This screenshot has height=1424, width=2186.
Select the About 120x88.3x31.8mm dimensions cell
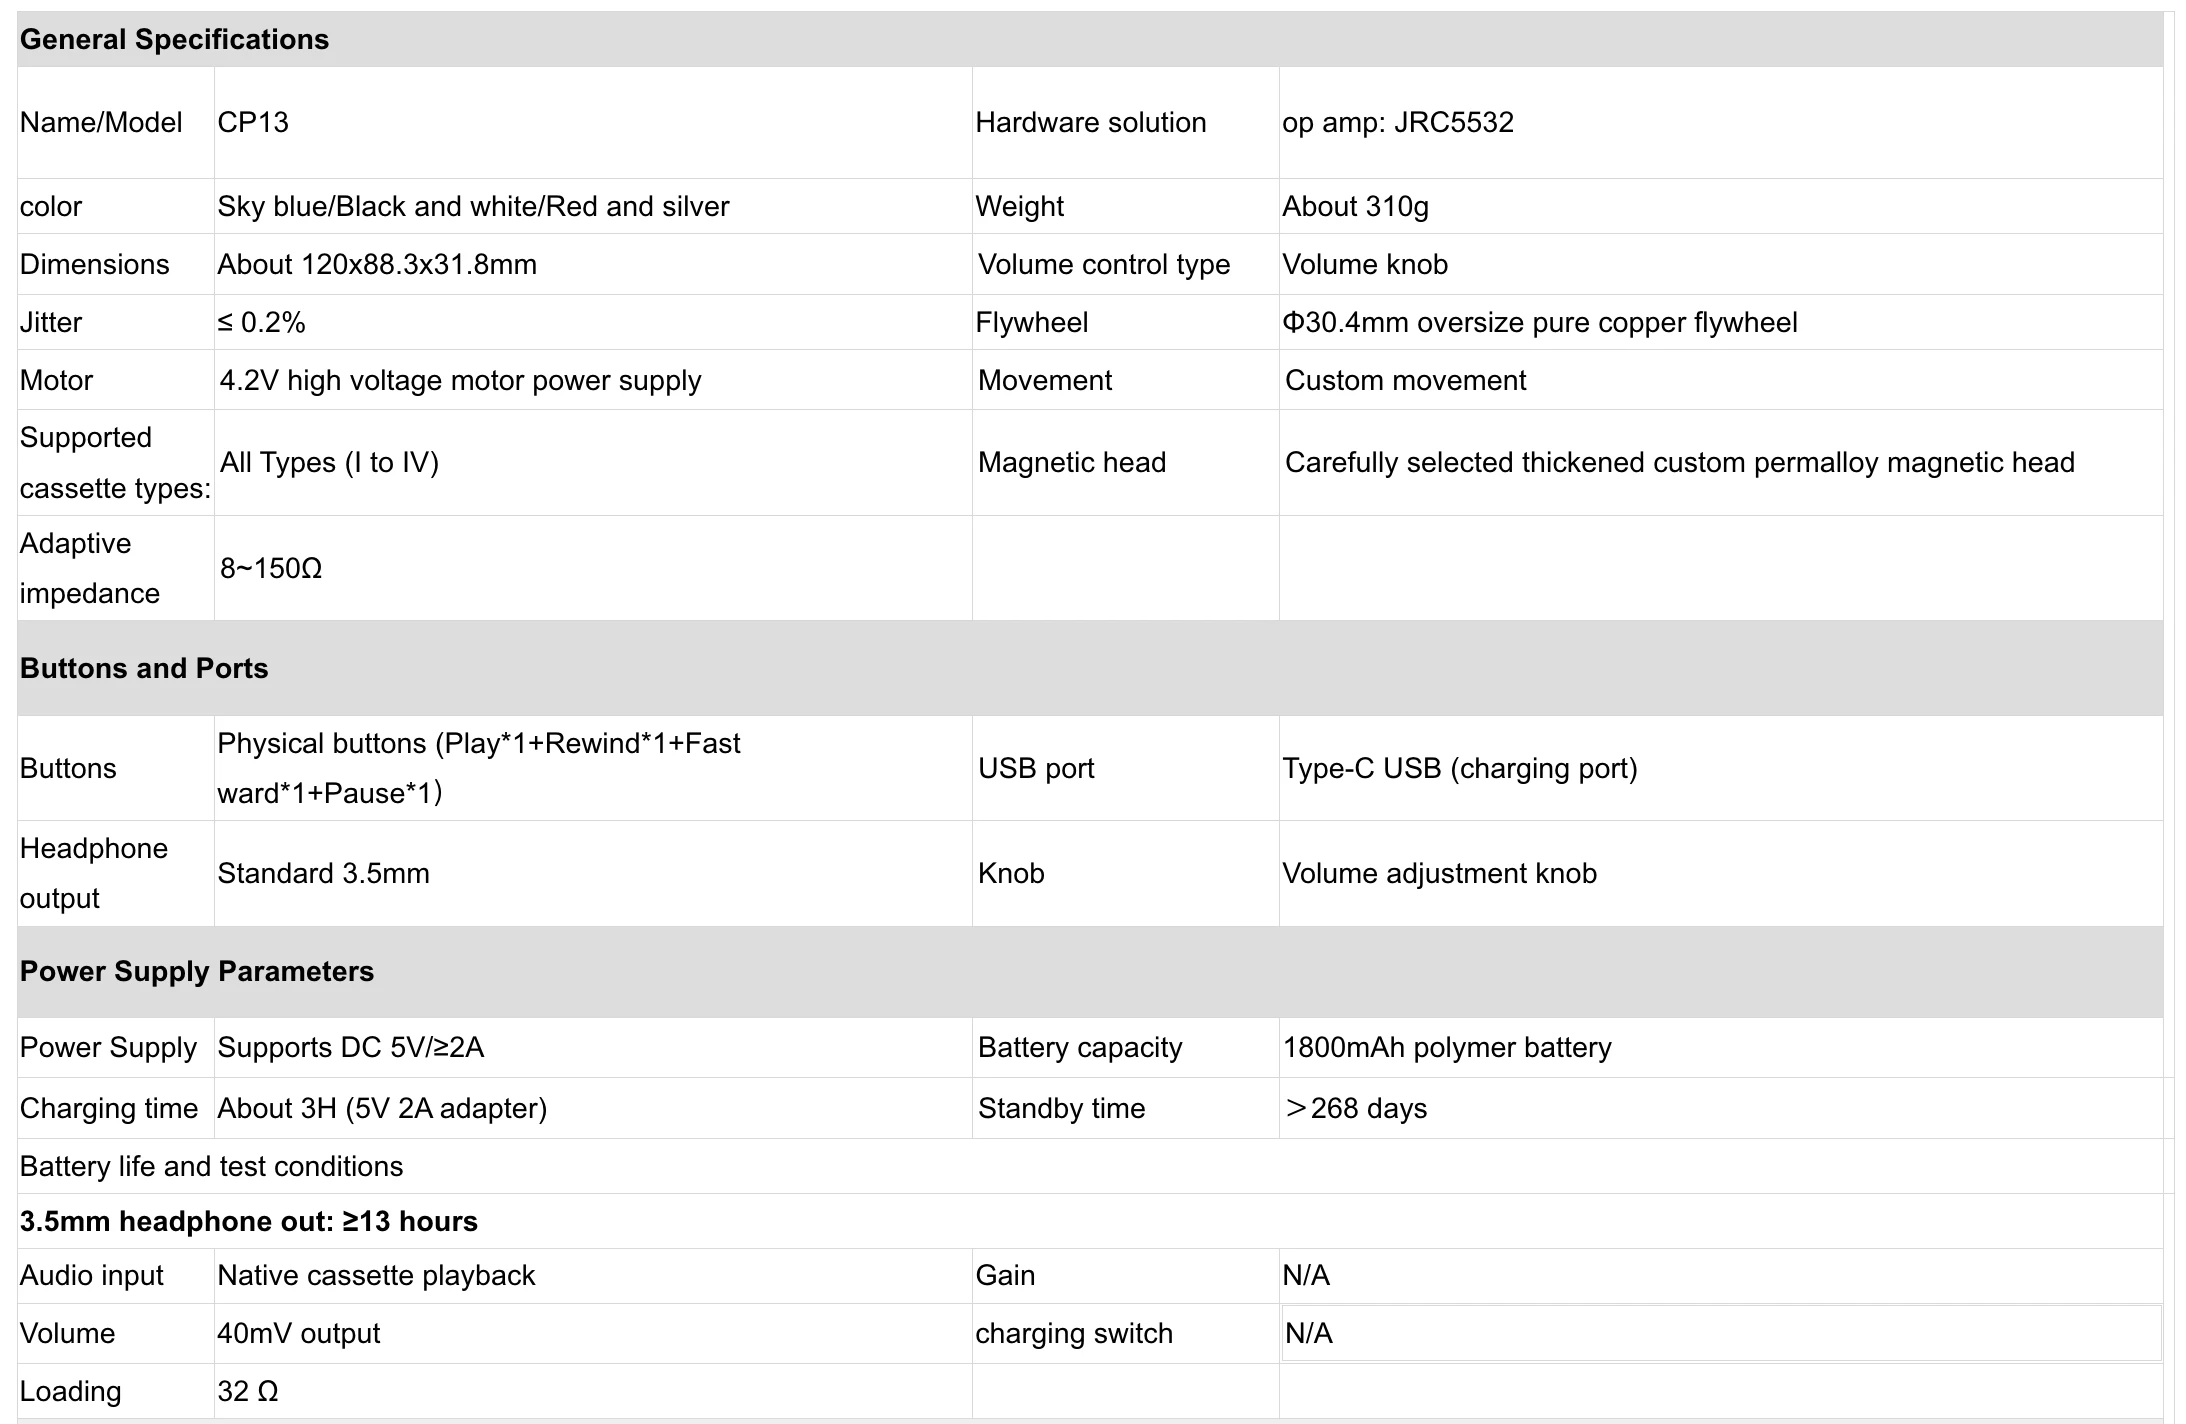[593, 264]
